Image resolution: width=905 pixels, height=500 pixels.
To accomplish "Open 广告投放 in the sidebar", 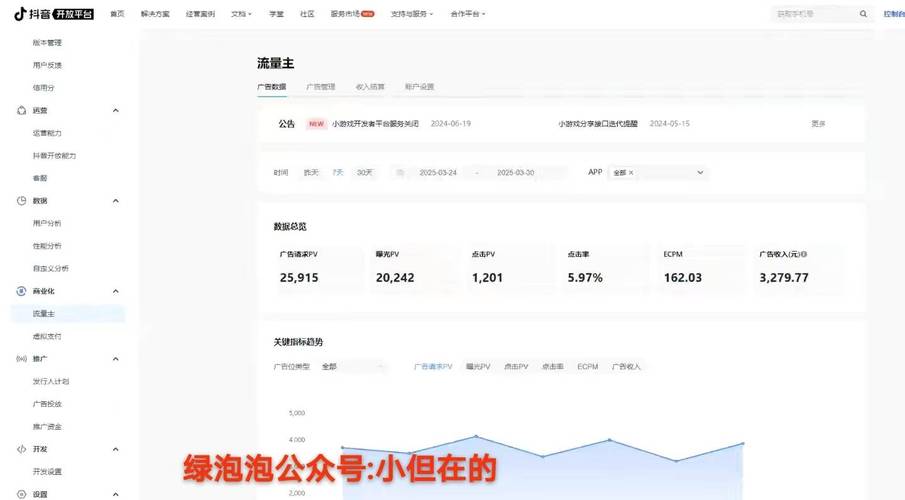I will pos(47,404).
